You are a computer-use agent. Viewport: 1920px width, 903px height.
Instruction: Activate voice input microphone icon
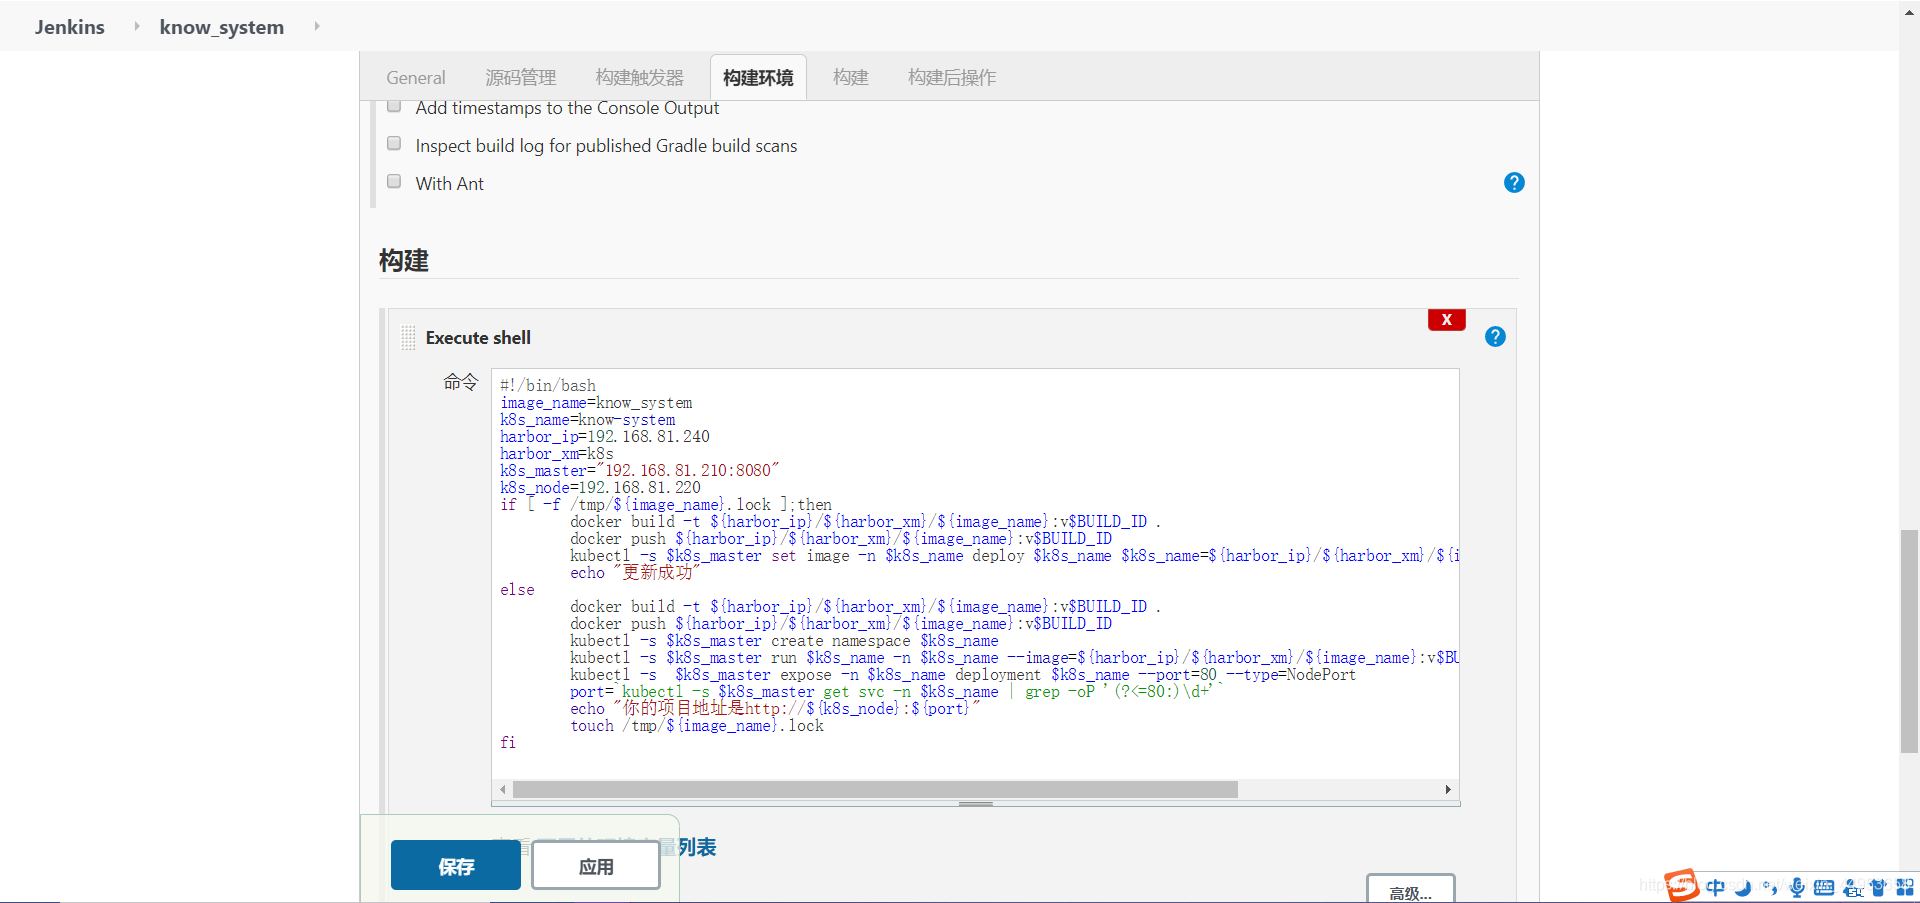[1797, 887]
